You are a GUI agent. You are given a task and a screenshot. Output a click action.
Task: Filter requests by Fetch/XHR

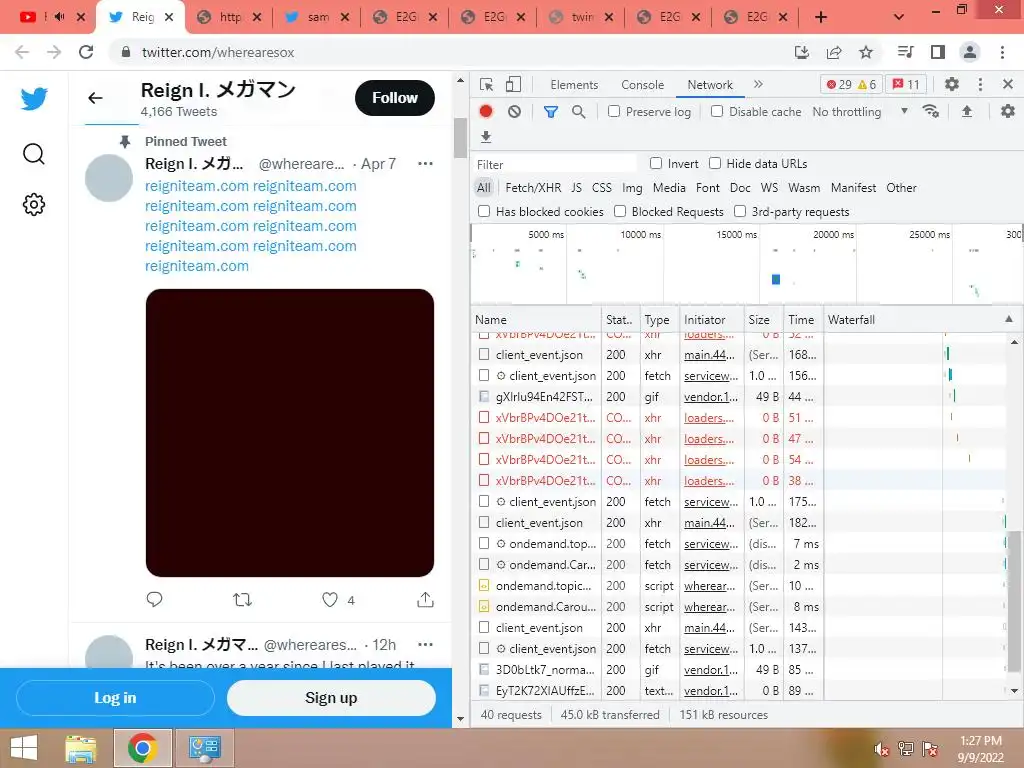coord(533,188)
